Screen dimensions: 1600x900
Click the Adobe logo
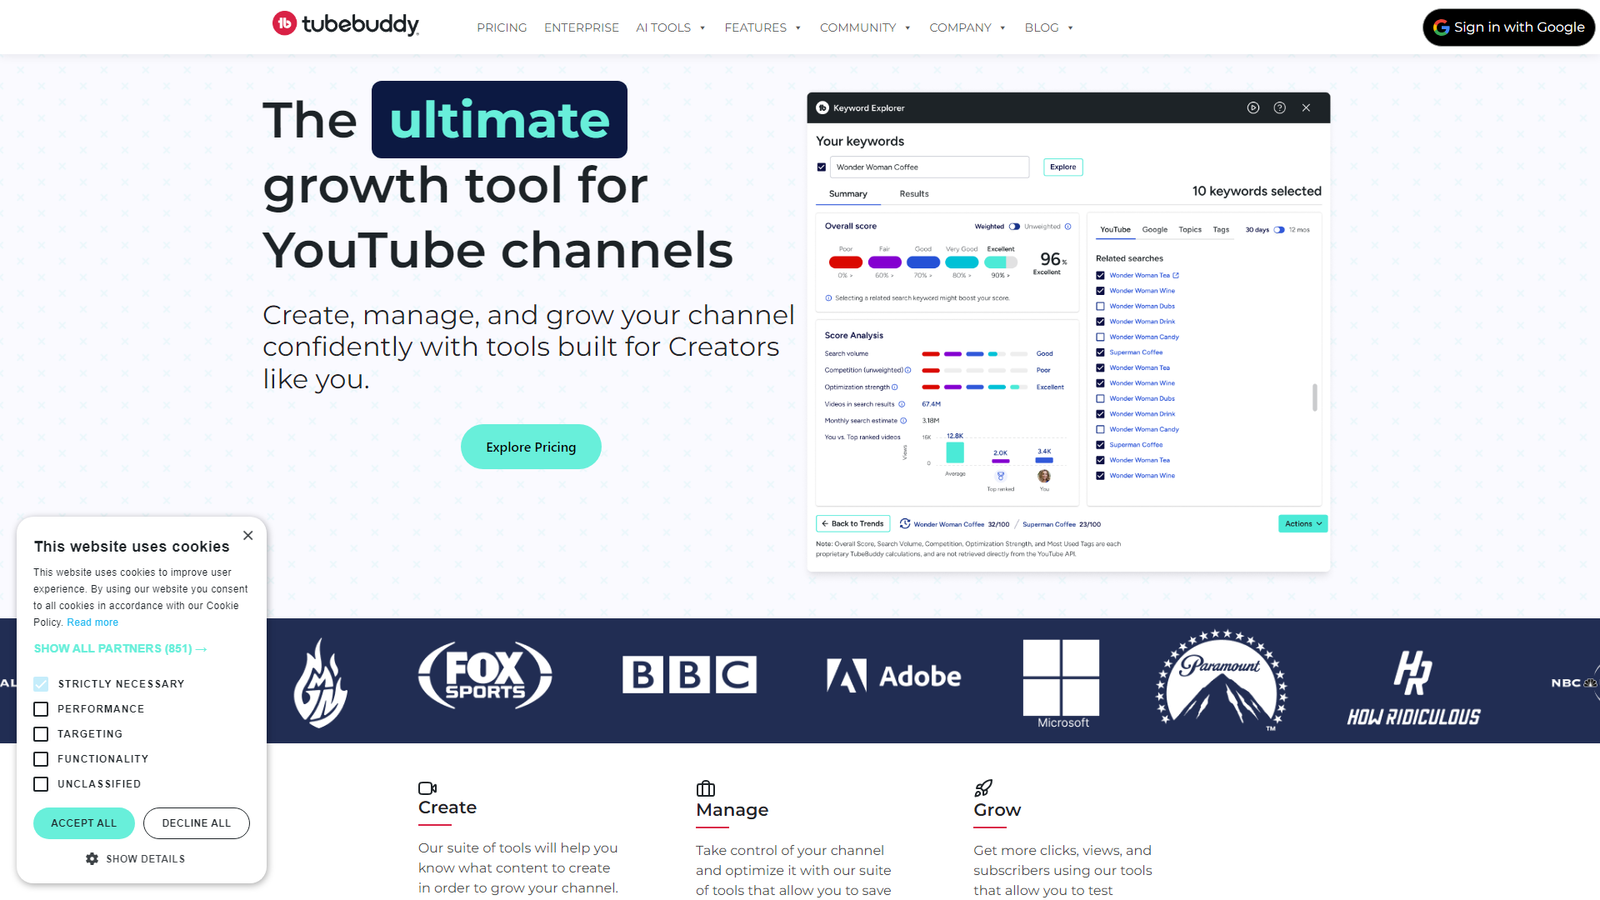point(893,676)
